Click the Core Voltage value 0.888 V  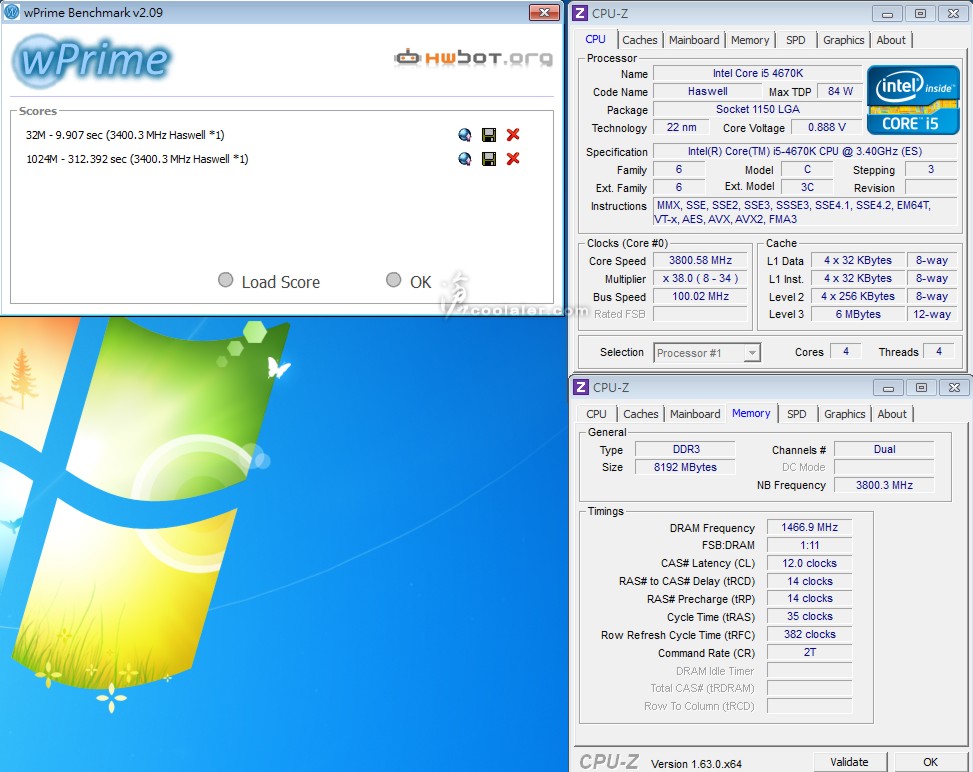point(827,127)
